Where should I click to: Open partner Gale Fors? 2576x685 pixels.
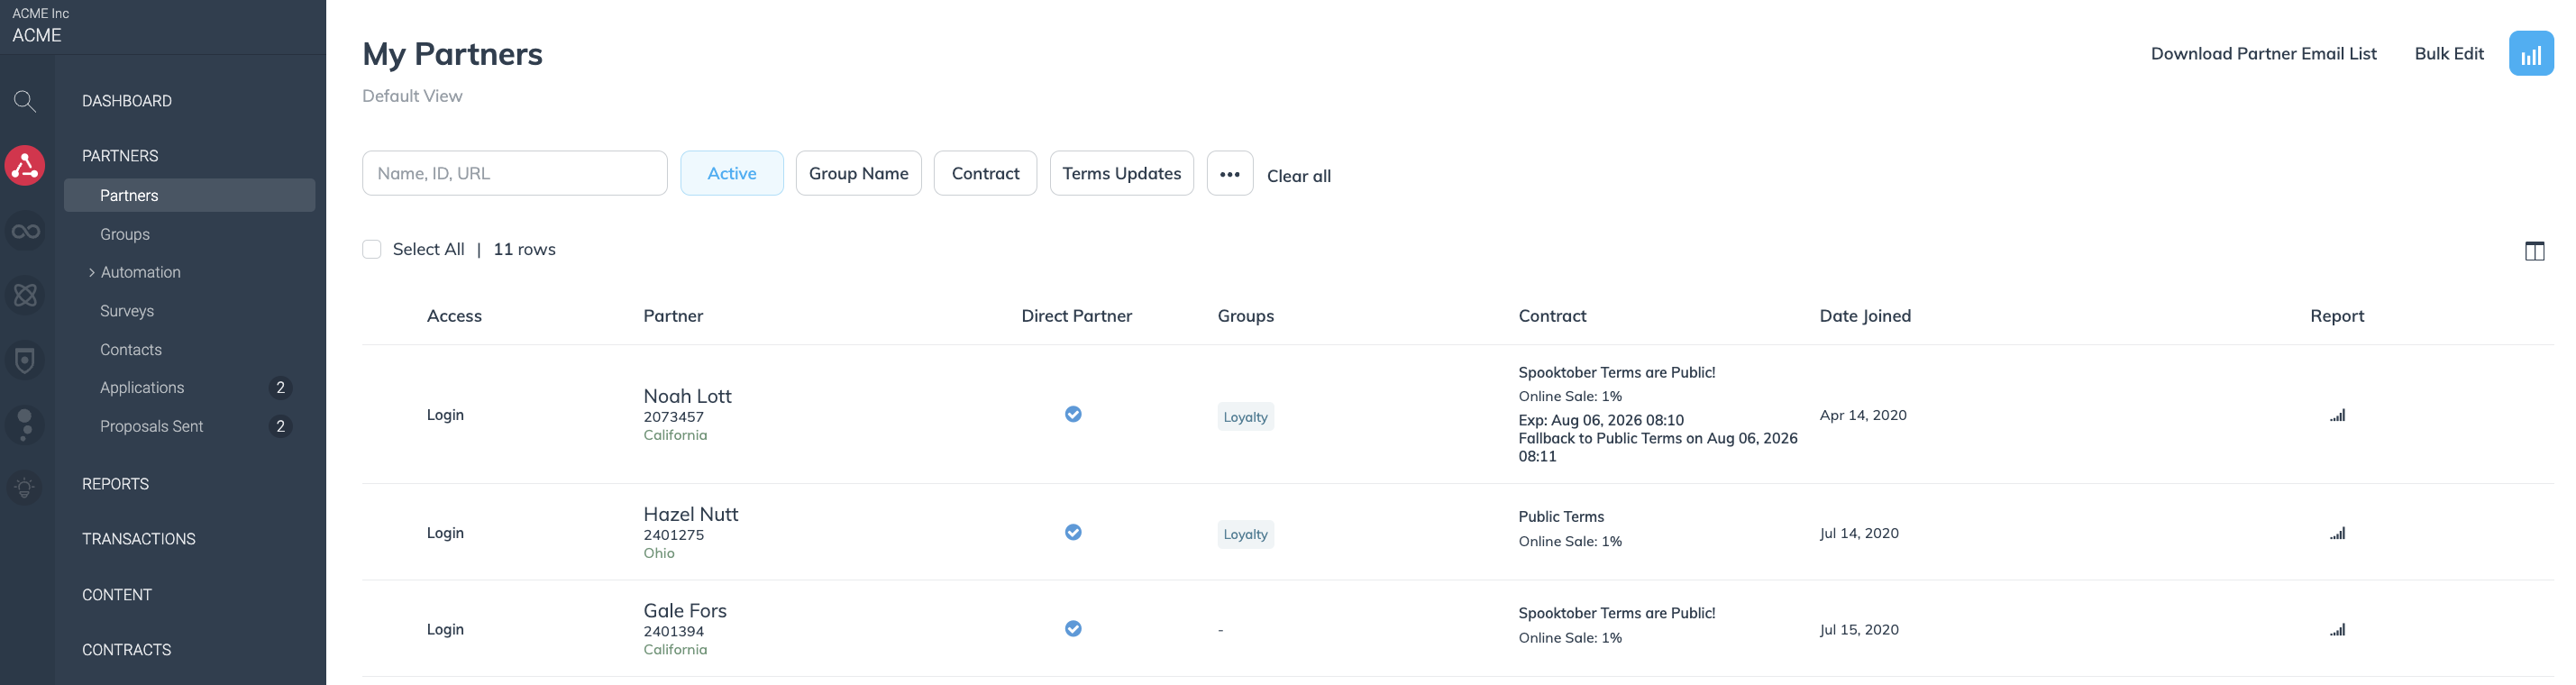point(685,610)
